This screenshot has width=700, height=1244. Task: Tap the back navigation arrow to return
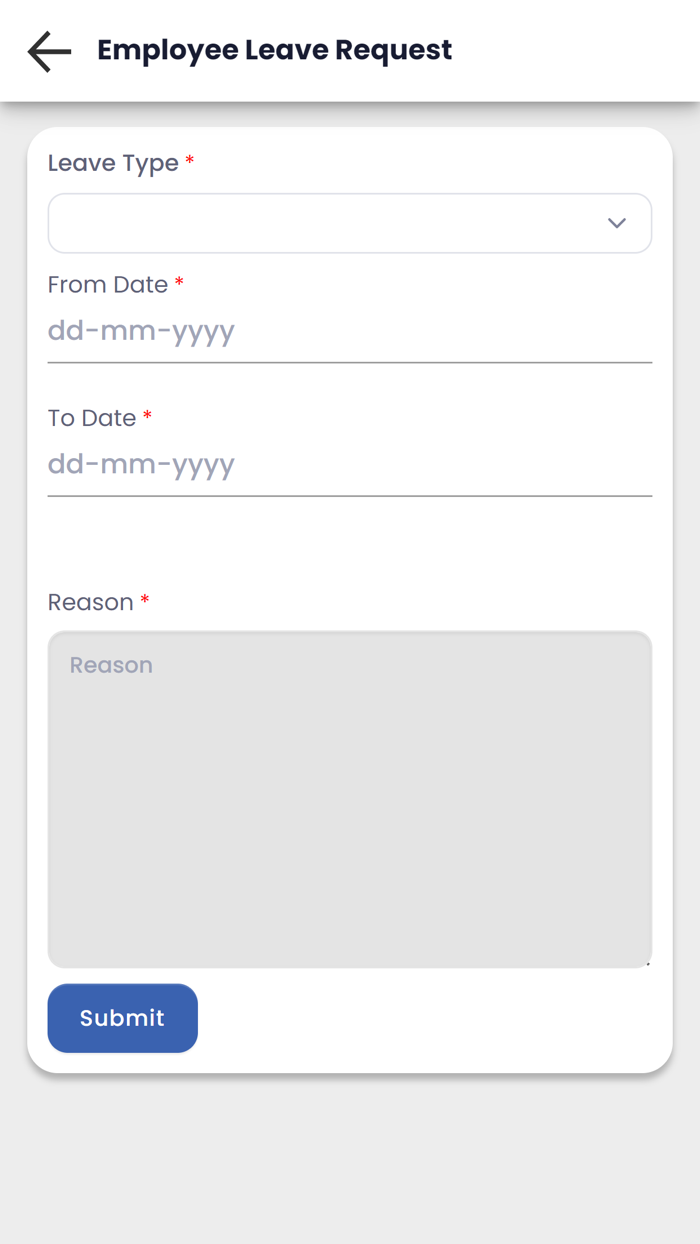pyautogui.click(x=47, y=51)
